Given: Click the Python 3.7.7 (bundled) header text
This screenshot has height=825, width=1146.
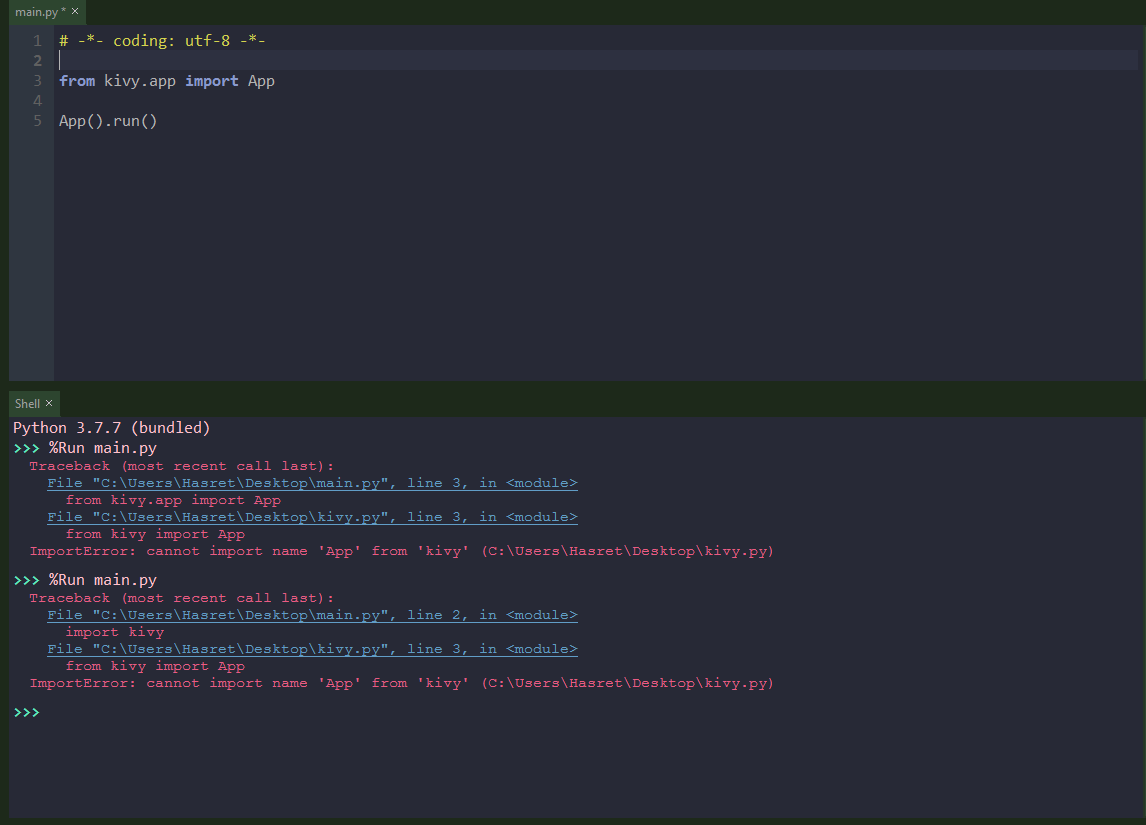Looking at the screenshot, I should coord(112,428).
